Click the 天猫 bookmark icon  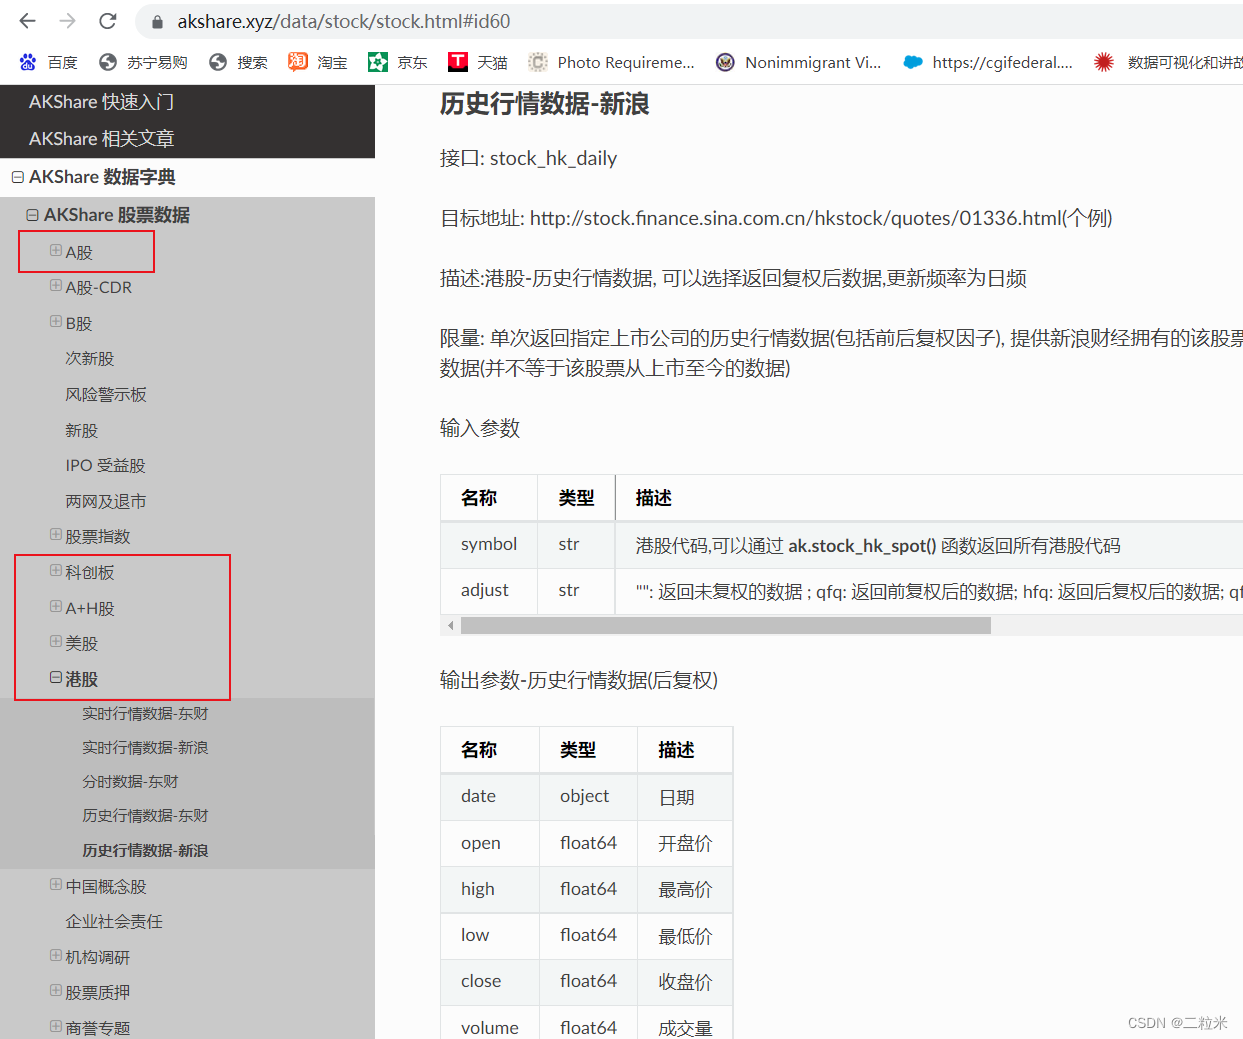tap(459, 62)
